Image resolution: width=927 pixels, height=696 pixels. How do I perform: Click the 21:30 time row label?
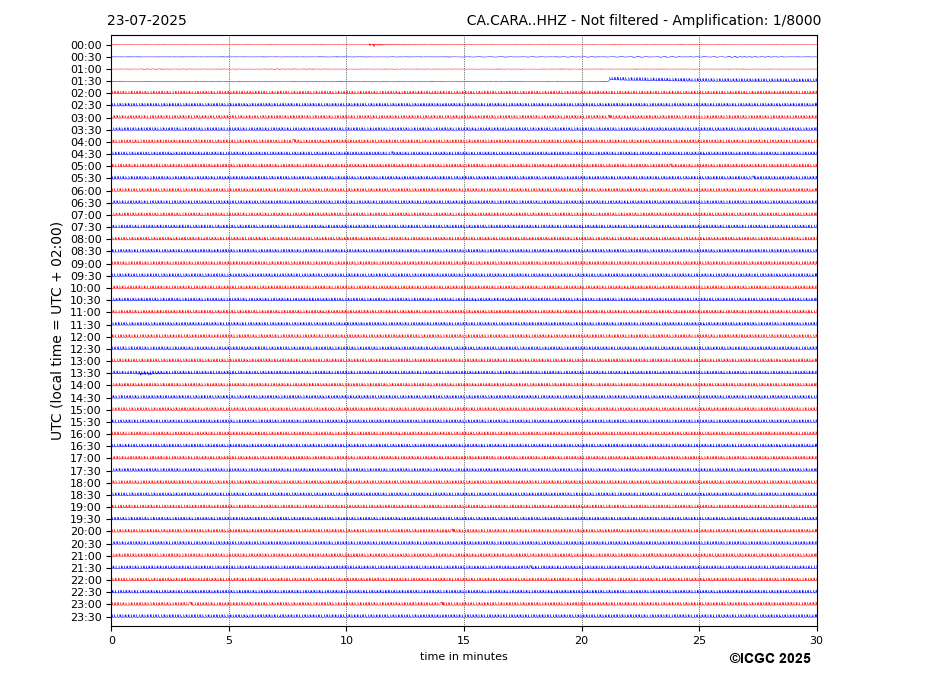tap(86, 568)
